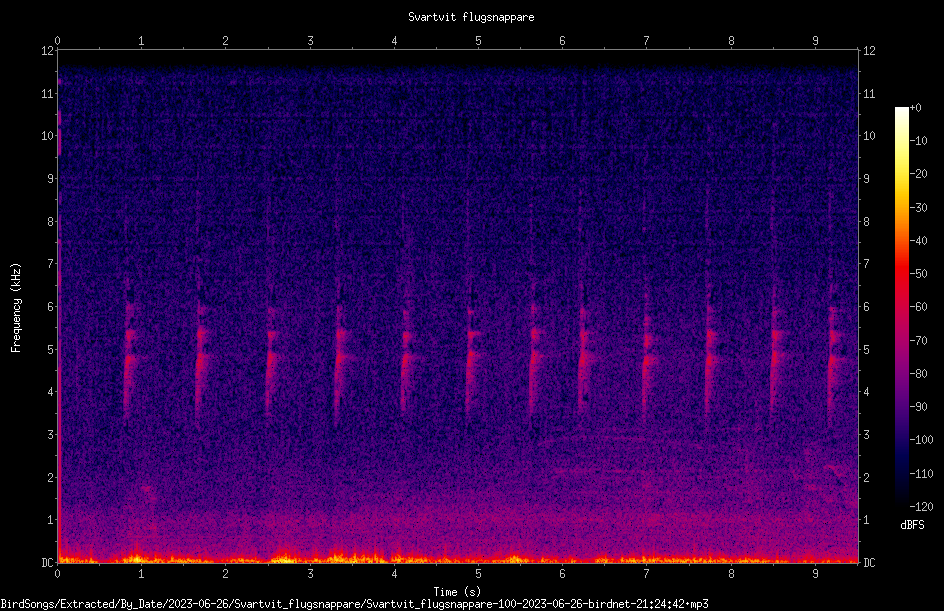
Task: Select the -120 colorbar label
Action: tap(922, 507)
